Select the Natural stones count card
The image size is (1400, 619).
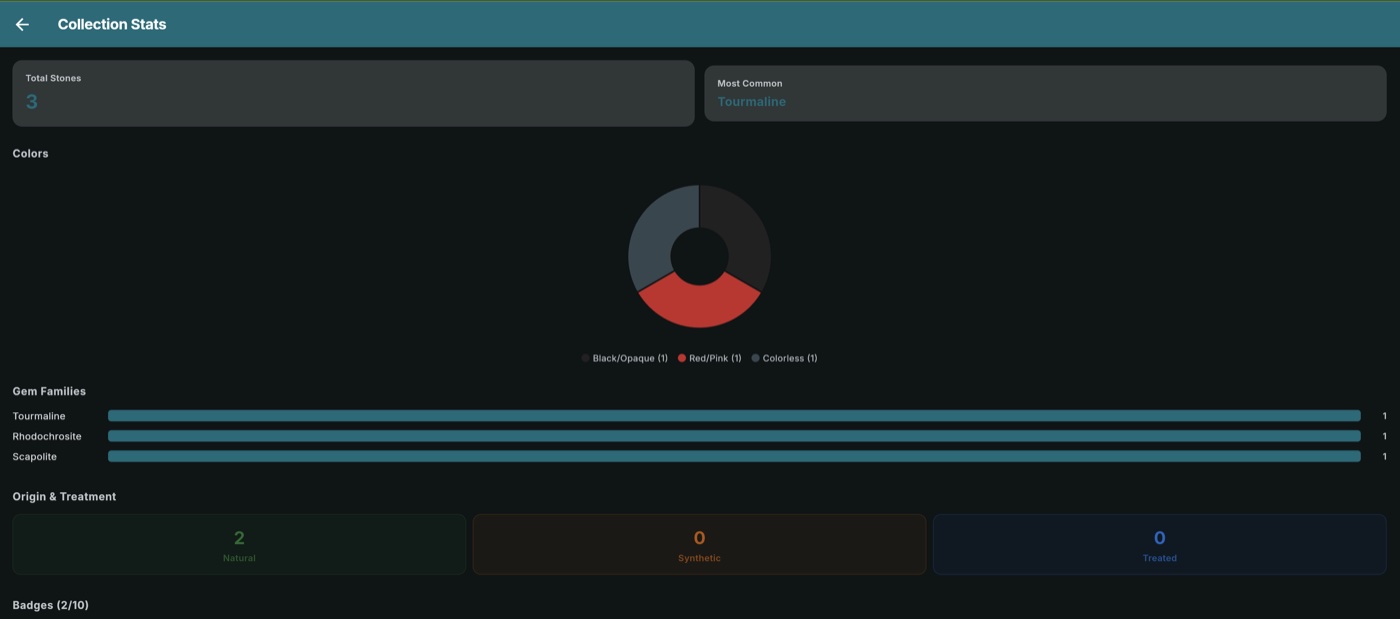239,545
